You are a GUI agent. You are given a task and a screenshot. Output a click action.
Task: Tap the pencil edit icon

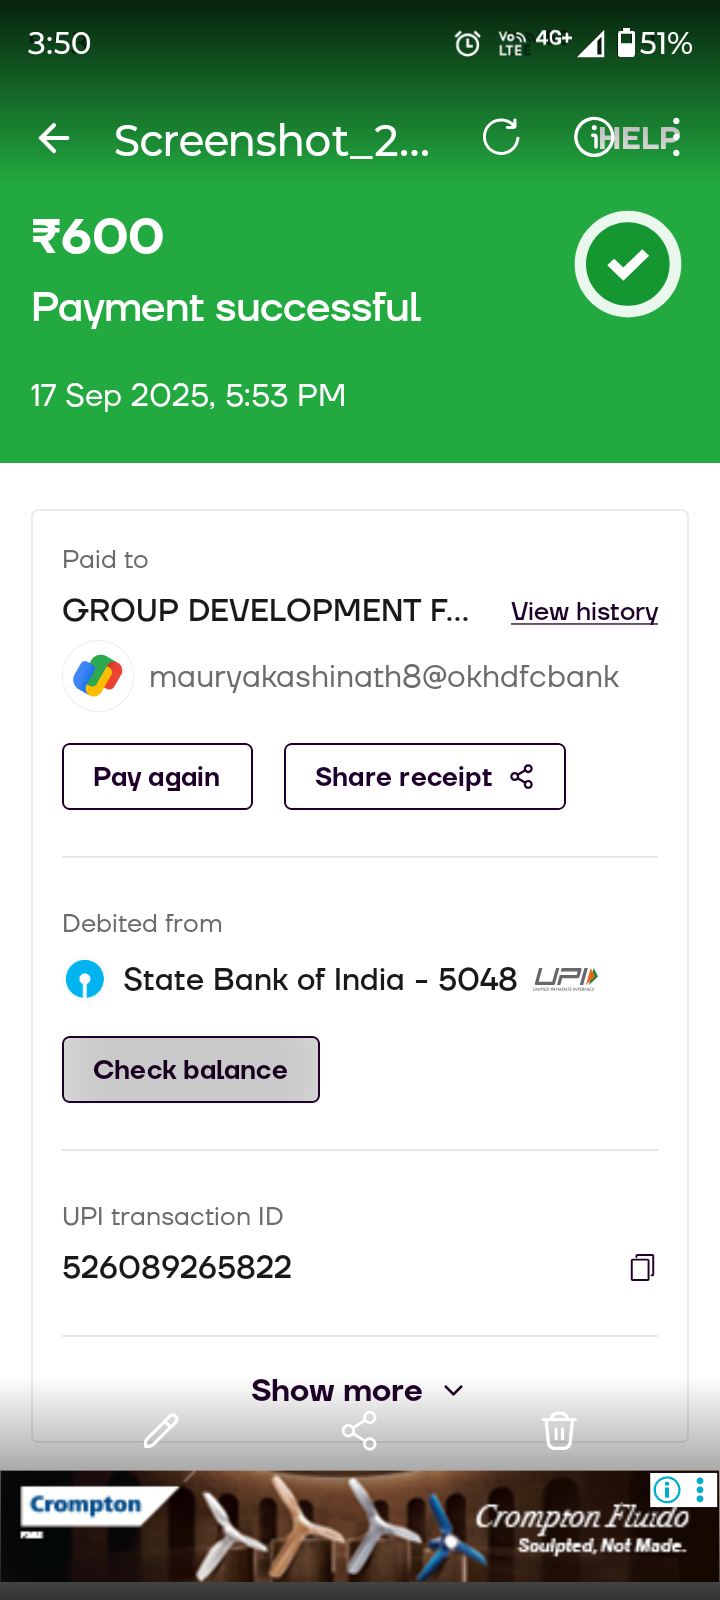click(161, 1431)
